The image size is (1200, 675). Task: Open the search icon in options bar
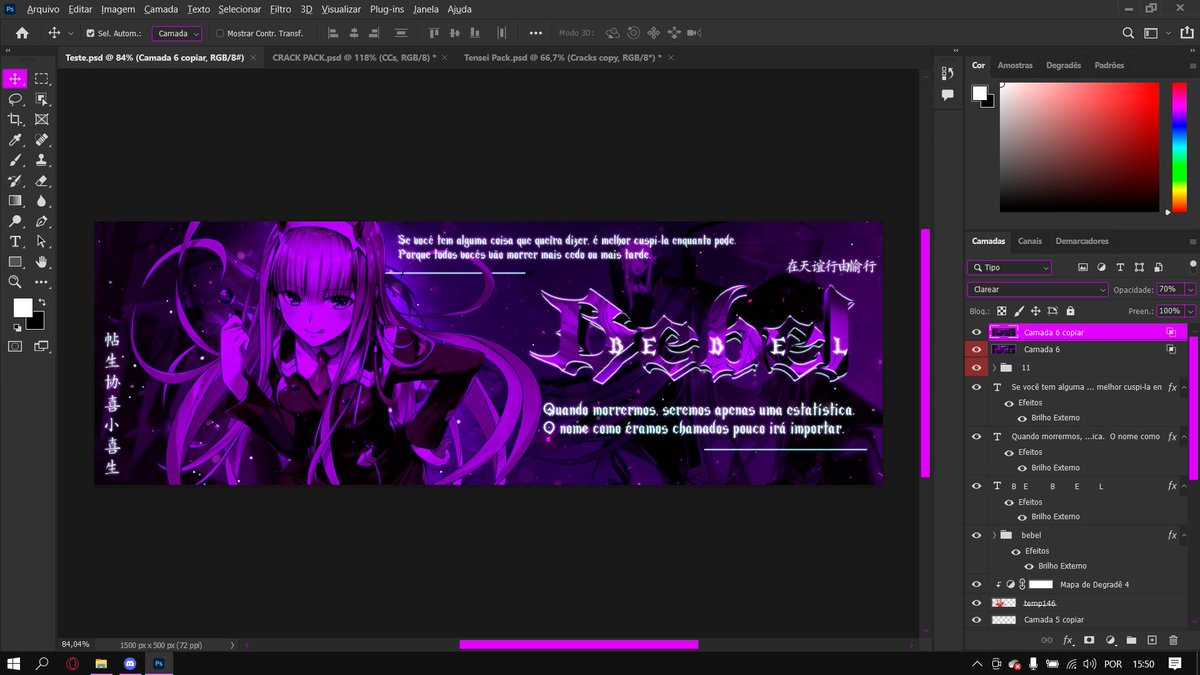(x=1128, y=33)
